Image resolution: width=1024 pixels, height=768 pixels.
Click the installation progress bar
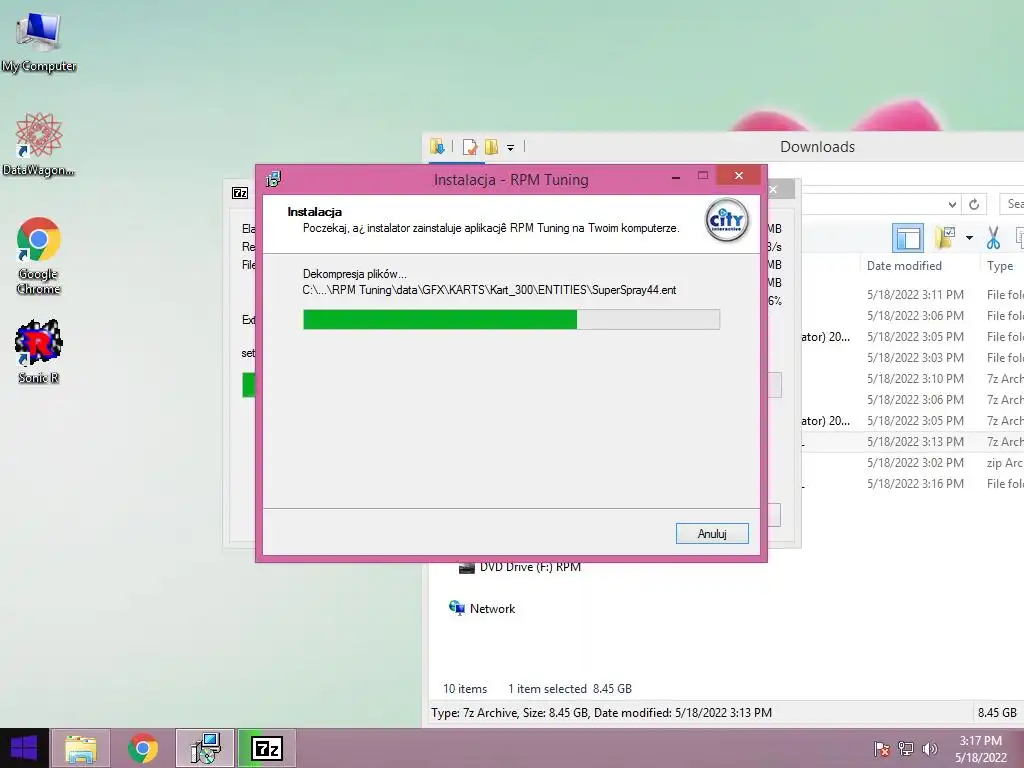(511, 319)
